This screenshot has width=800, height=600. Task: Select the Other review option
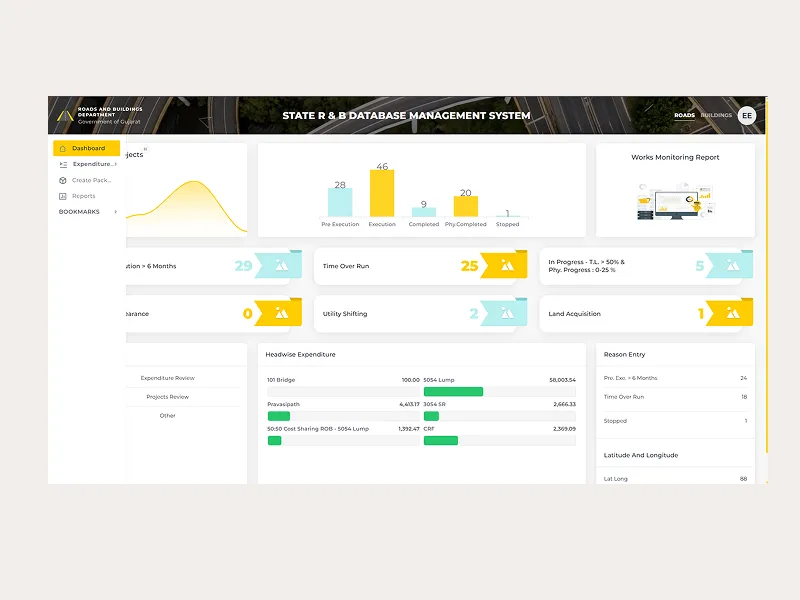pyautogui.click(x=167, y=415)
